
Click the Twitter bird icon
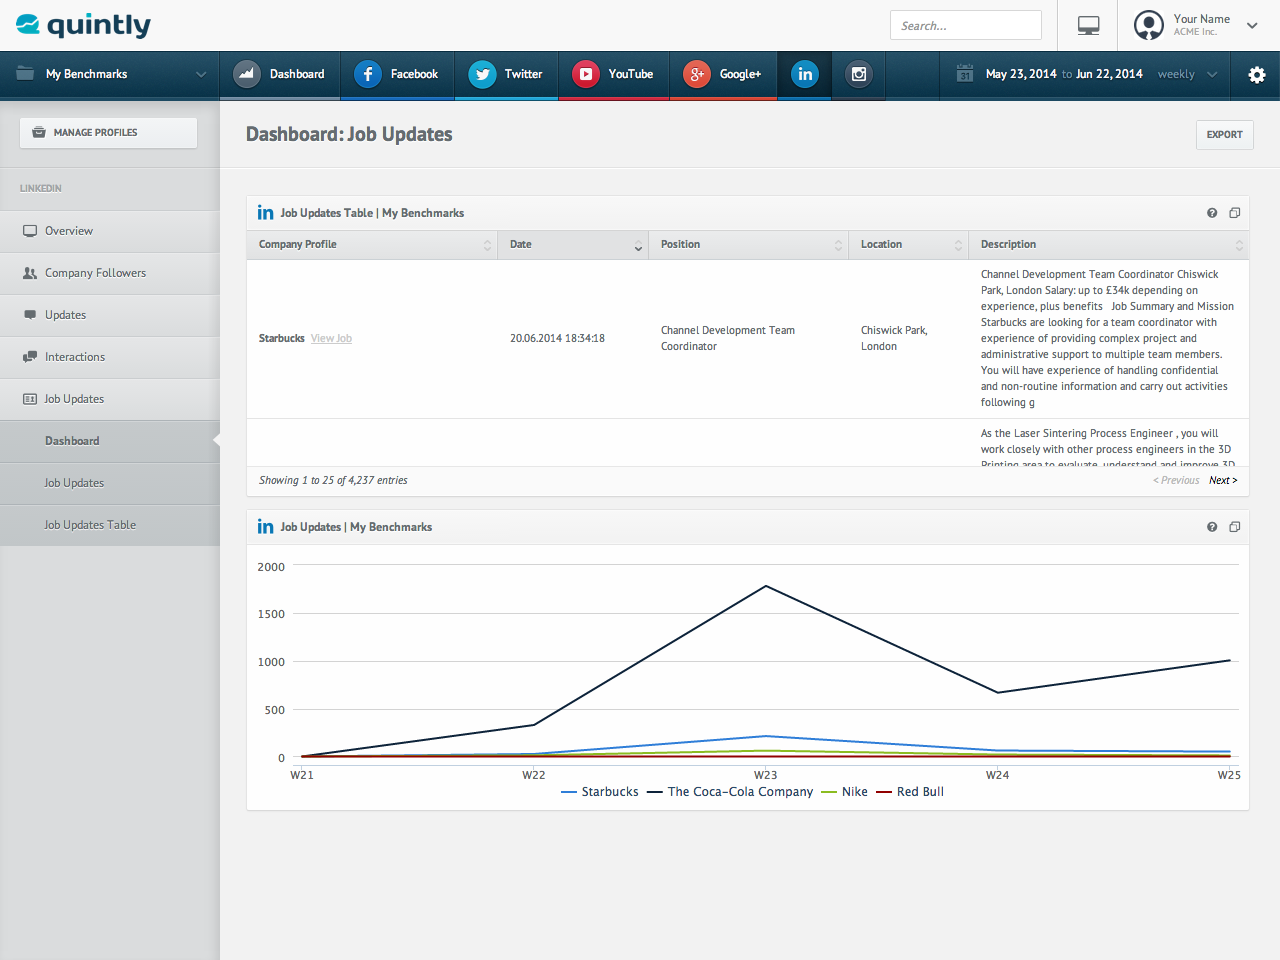point(482,74)
